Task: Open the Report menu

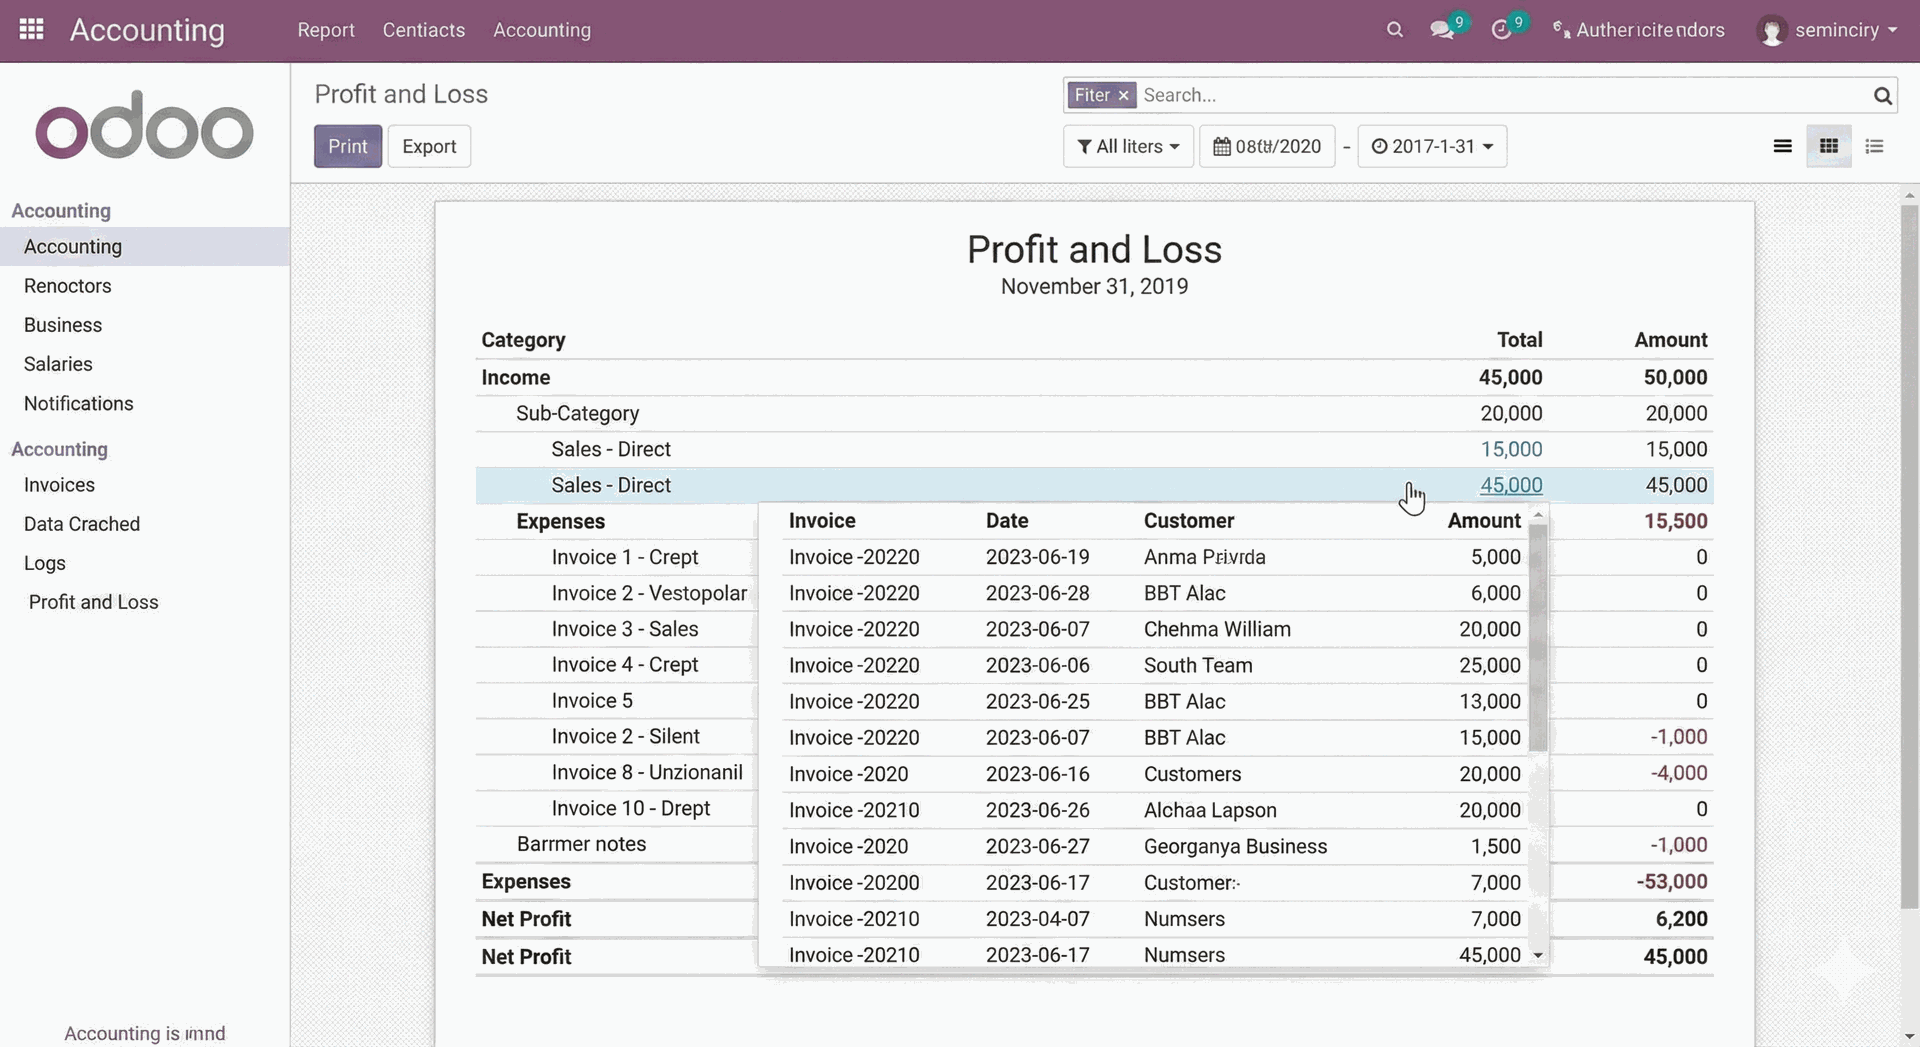Action: click(x=325, y=30)
